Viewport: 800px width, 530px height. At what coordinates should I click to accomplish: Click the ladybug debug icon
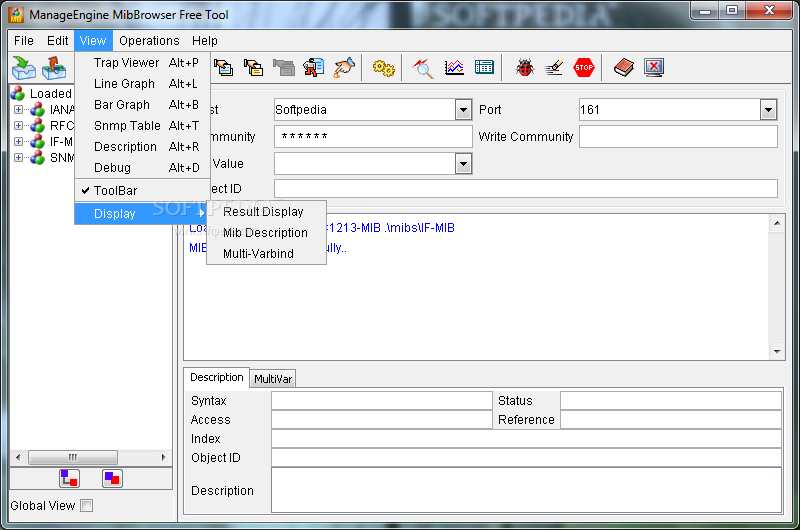tap(524, 67)
